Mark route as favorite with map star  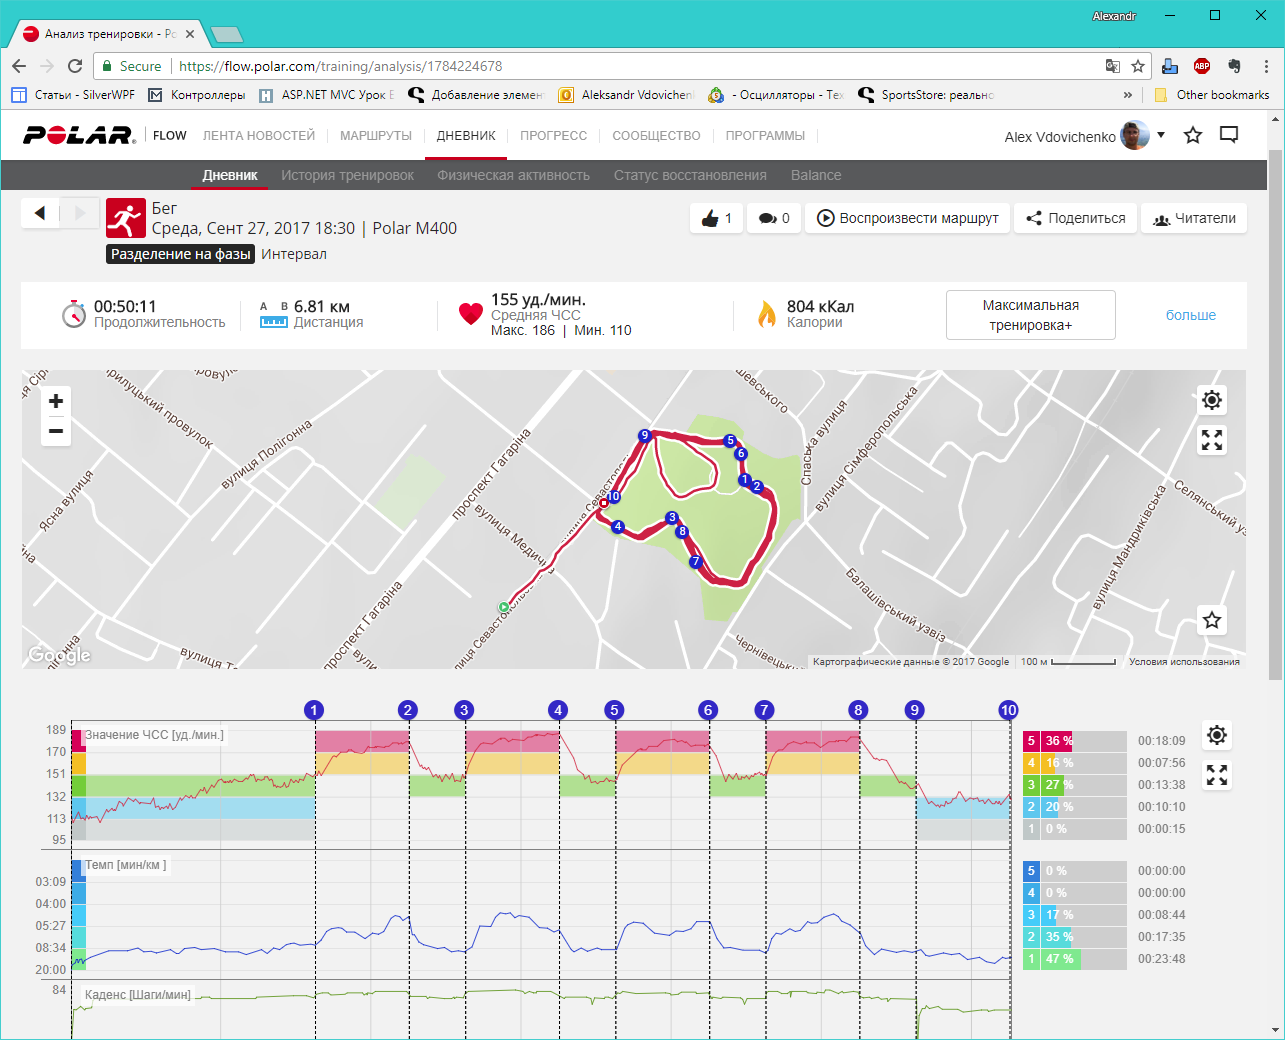tap(1212, 620)
